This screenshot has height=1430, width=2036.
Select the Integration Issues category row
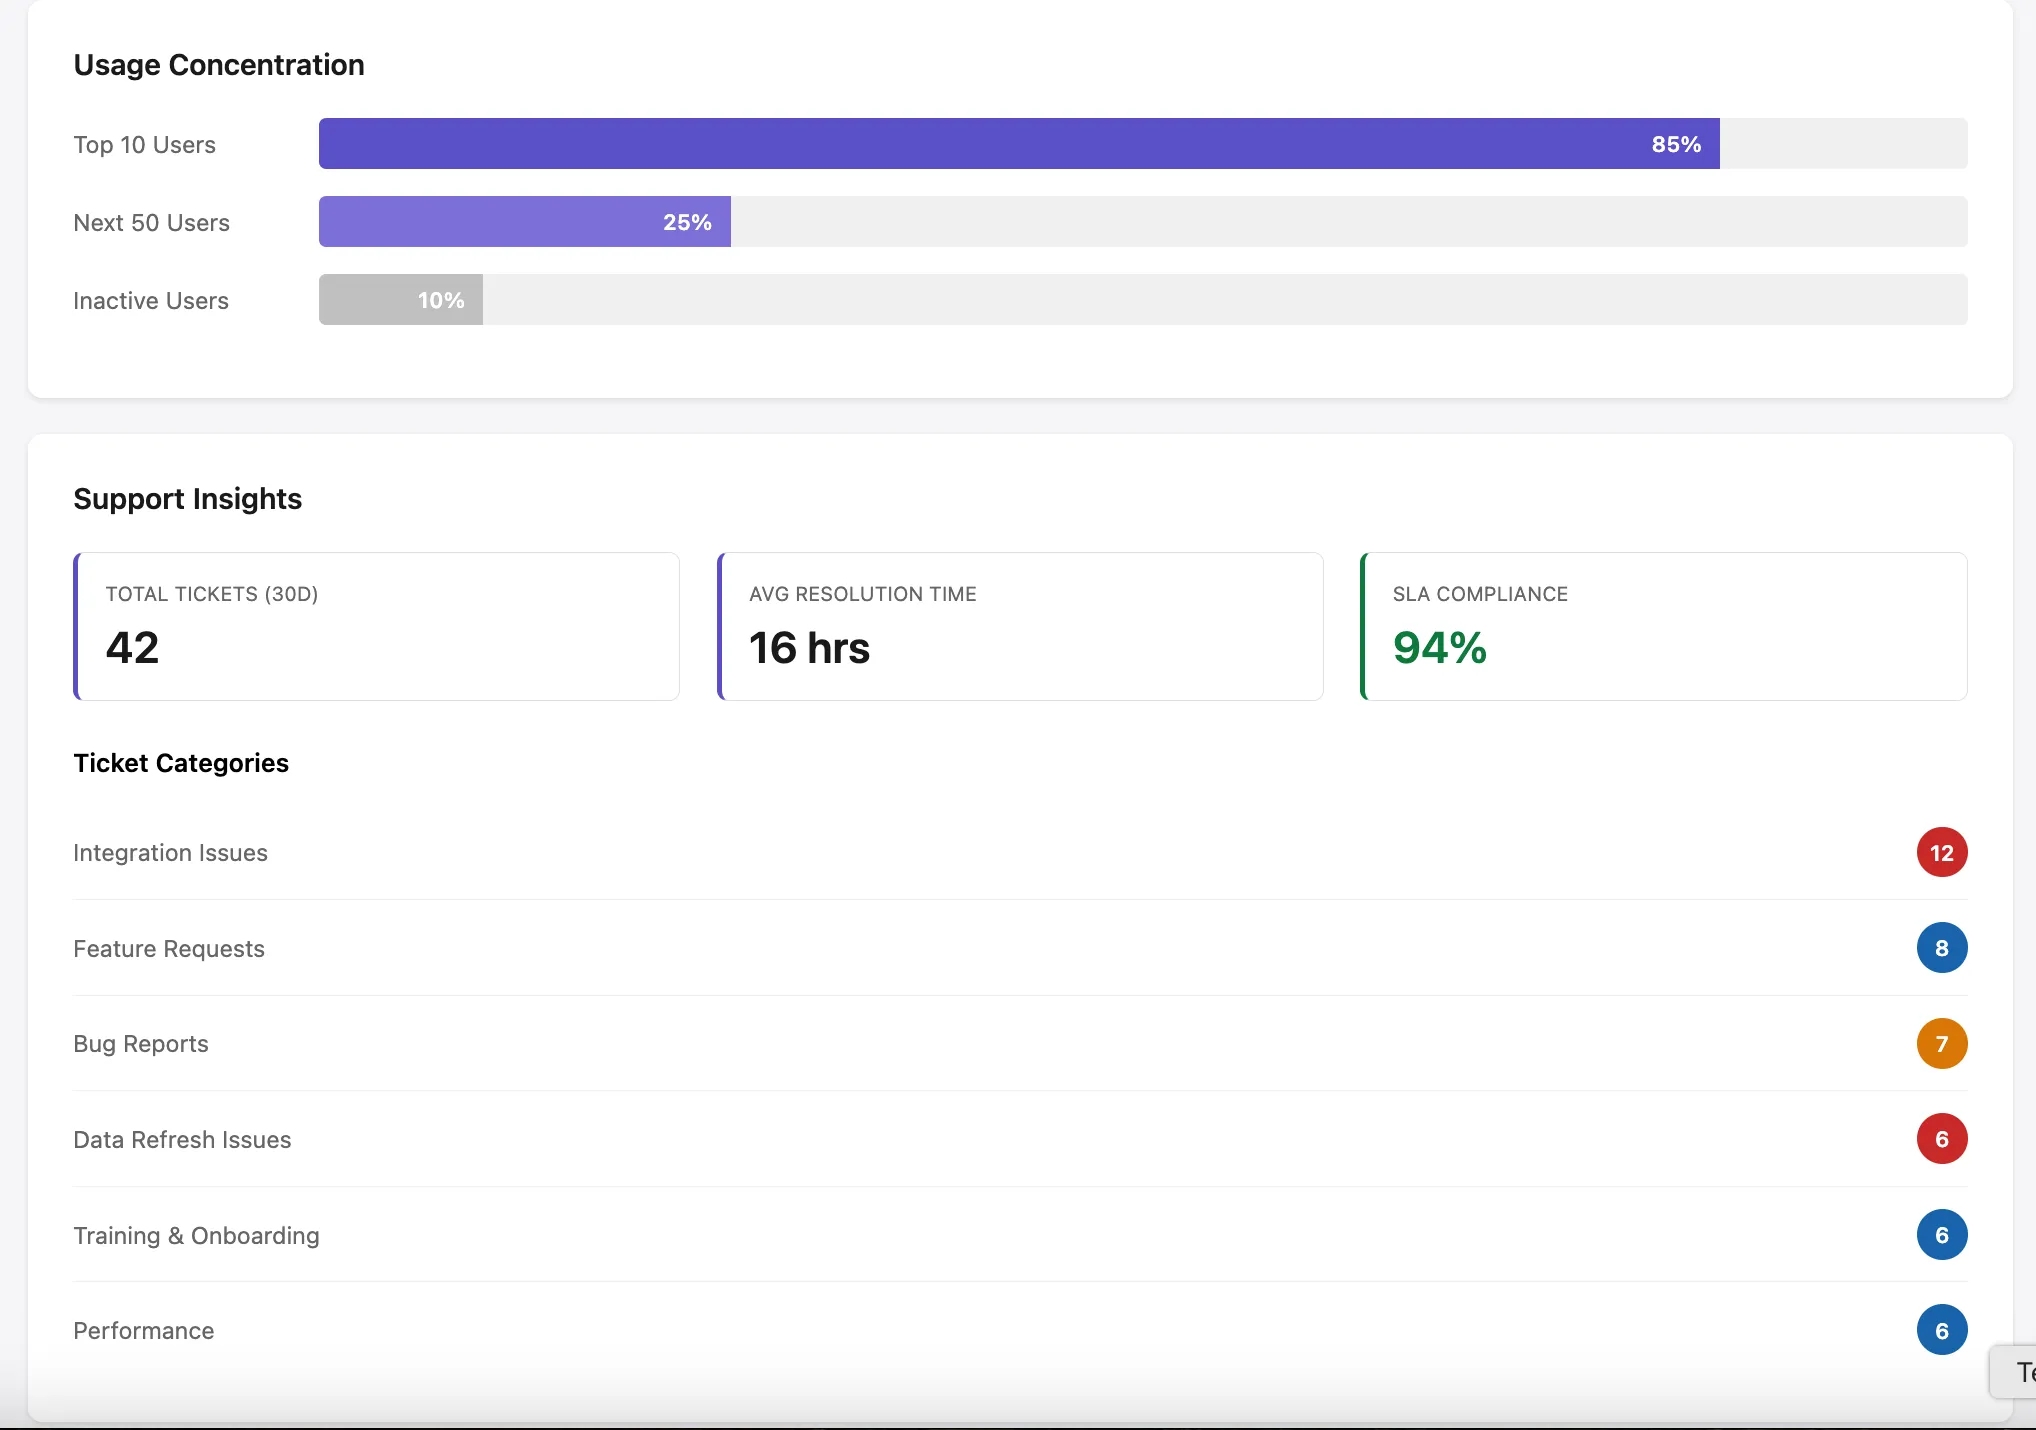point(171,853)
